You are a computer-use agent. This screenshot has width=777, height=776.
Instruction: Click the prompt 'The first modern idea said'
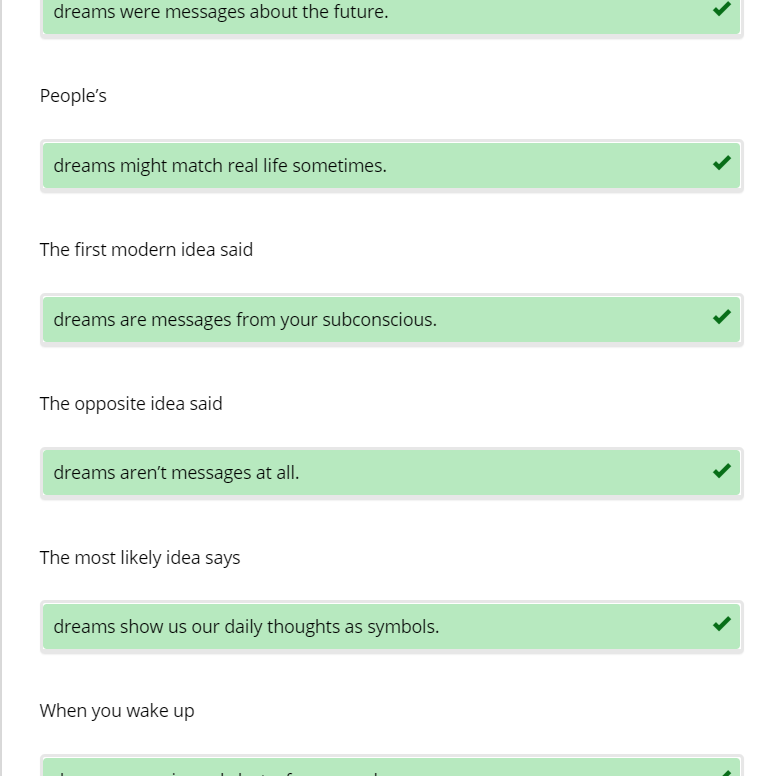(x=146, y=250)
